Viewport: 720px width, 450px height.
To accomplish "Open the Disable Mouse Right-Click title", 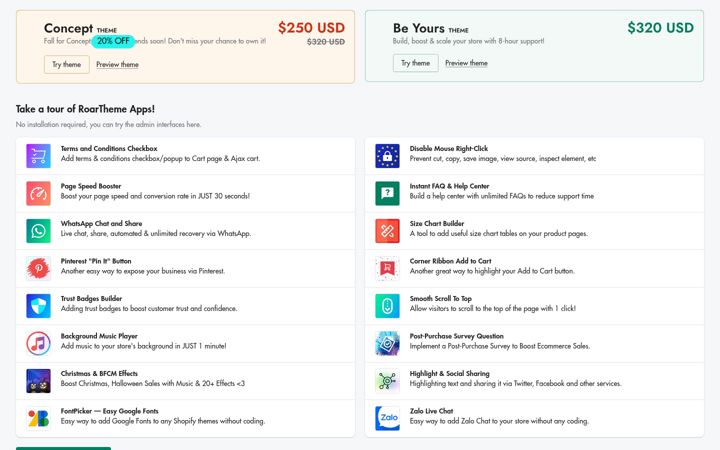I will coord(449,148).
